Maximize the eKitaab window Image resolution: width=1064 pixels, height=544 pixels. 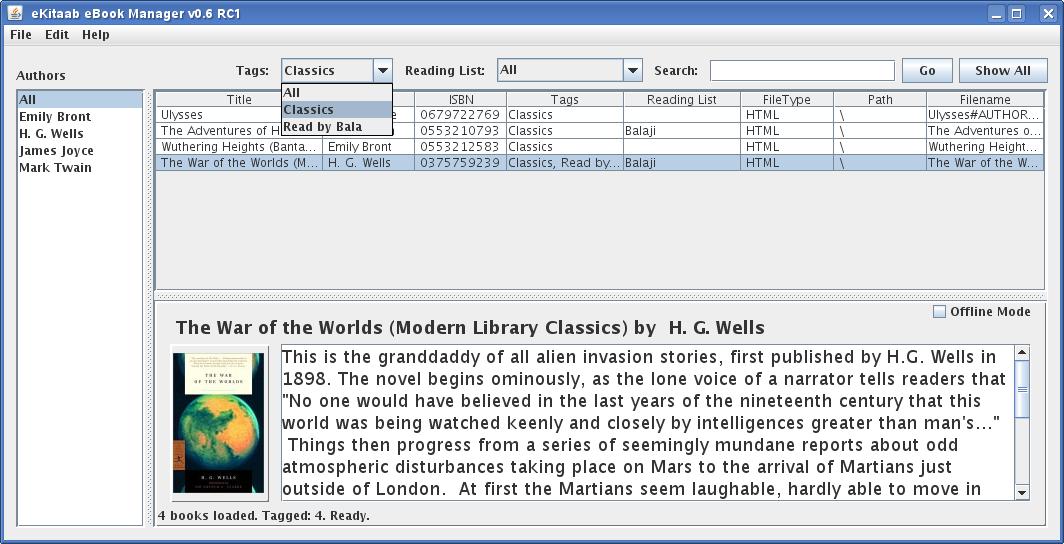(1017, 13)
